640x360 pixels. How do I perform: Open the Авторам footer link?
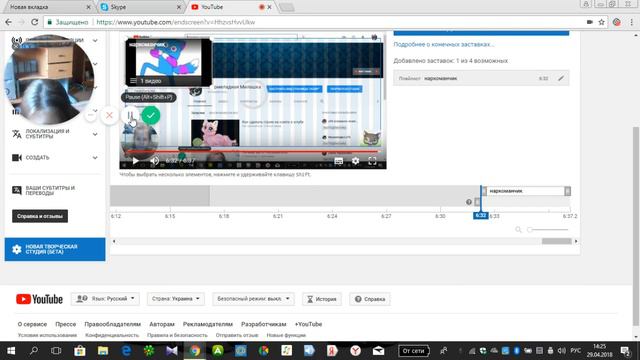tap(162, 324)
